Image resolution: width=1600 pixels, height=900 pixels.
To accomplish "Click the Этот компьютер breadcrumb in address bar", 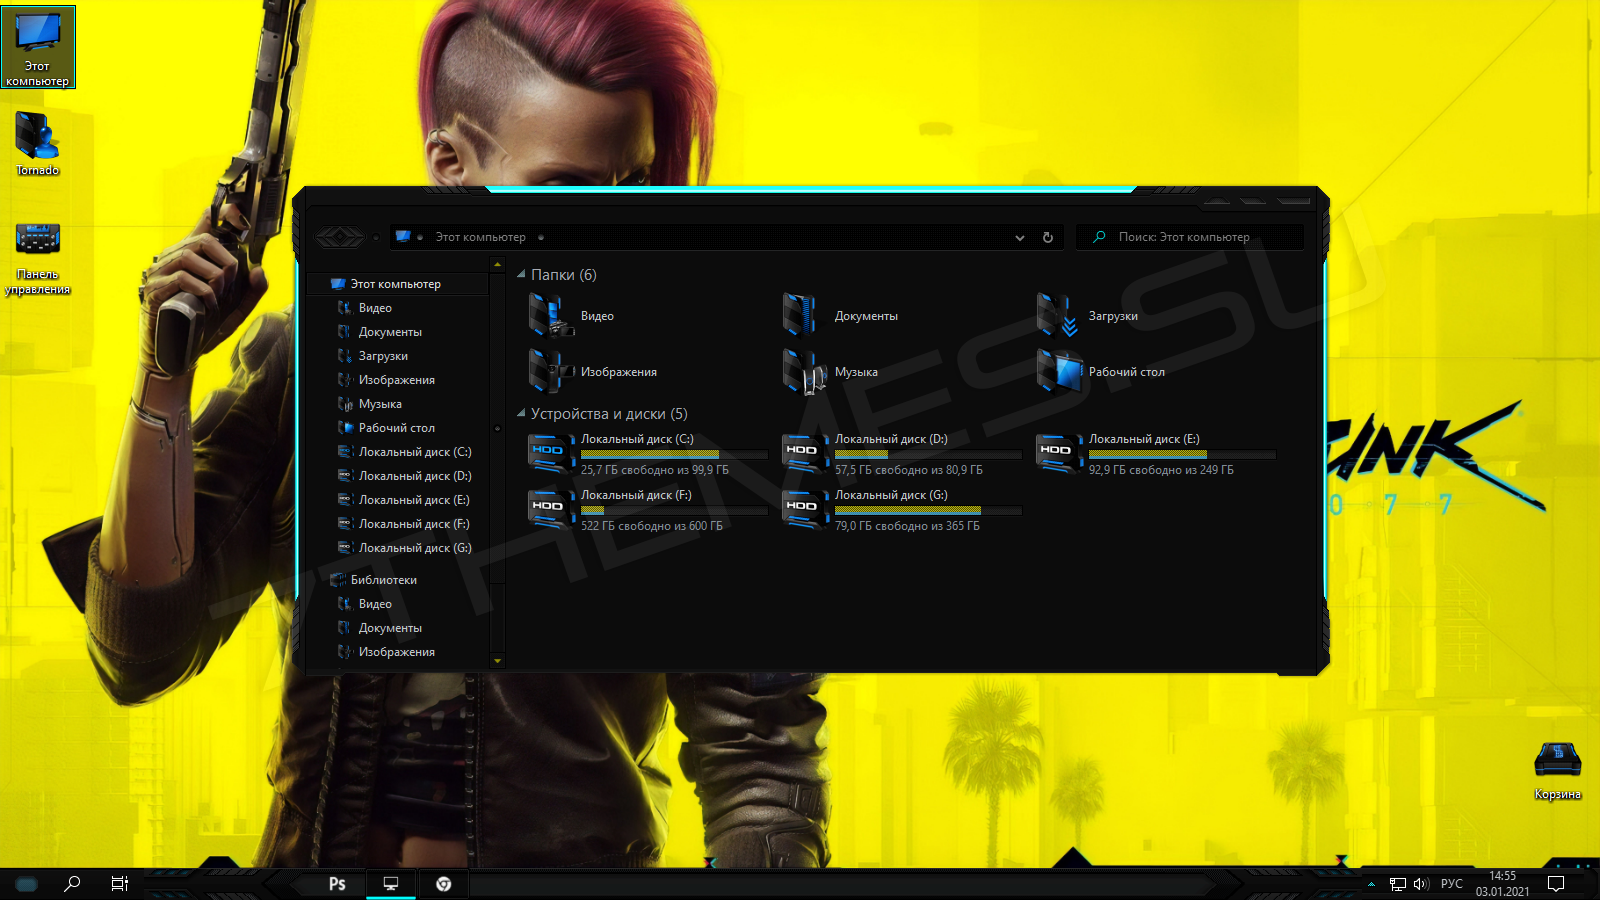I will coord(480,237).
